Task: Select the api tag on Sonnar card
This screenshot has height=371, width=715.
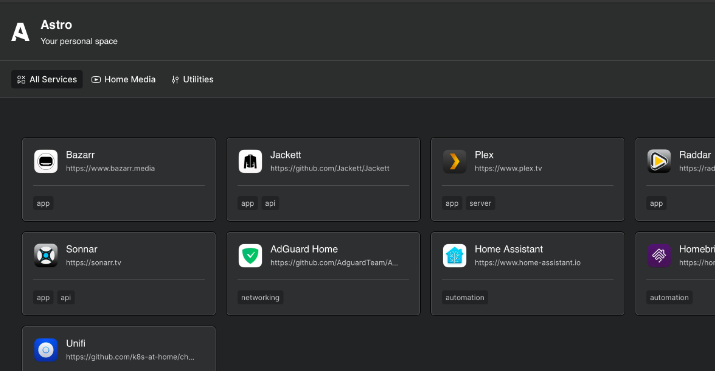Action: pos(66,298)
